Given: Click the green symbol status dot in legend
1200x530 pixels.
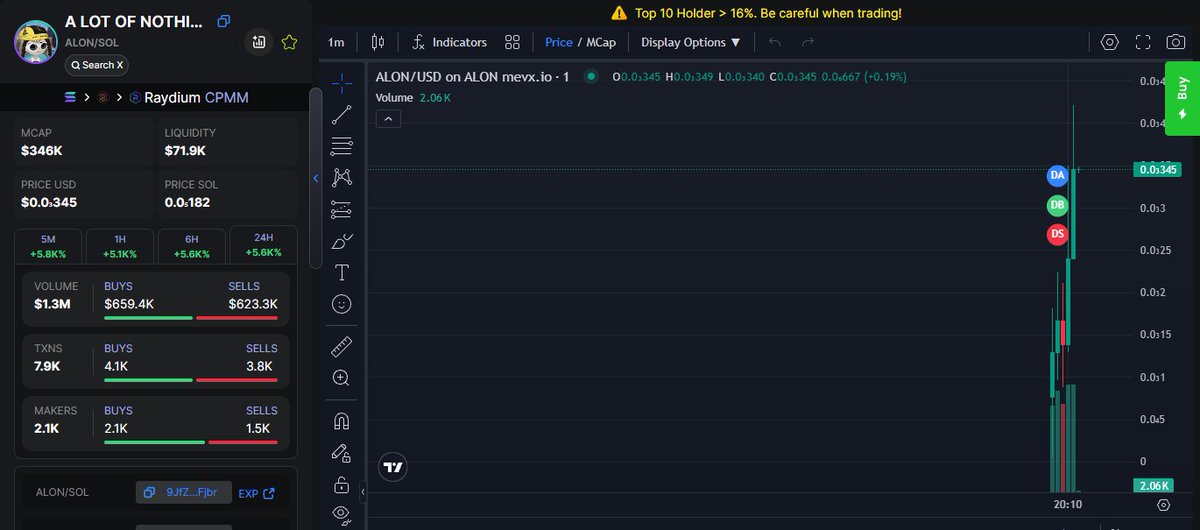Looking at the screenshot, I should pos(591,76).
